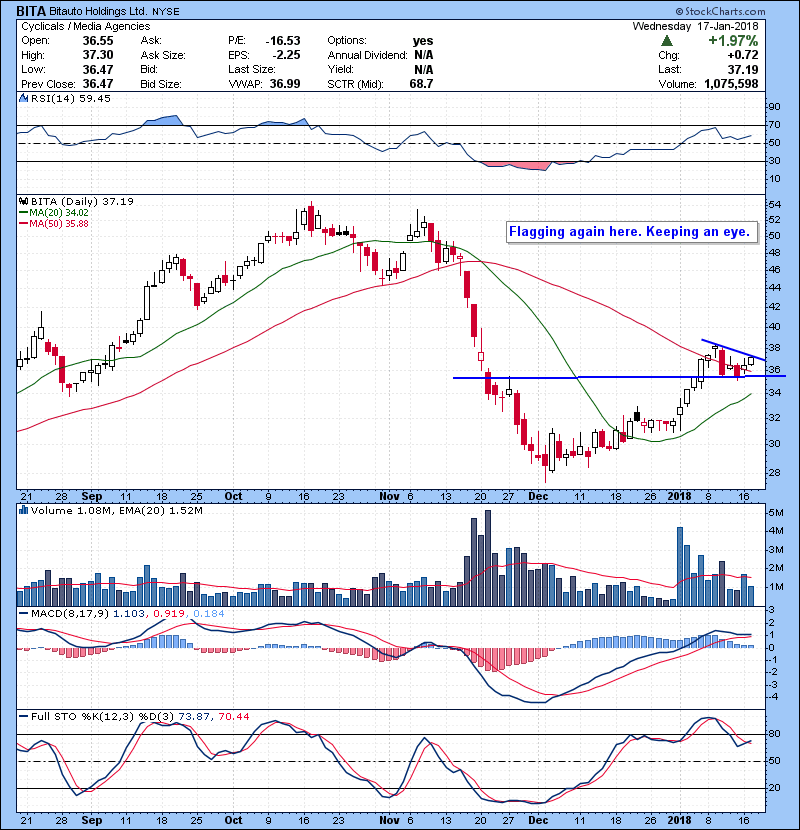Click the Sep label on the bottom axis
Viewport: 800px width, 830px height.
click(92, 820)
